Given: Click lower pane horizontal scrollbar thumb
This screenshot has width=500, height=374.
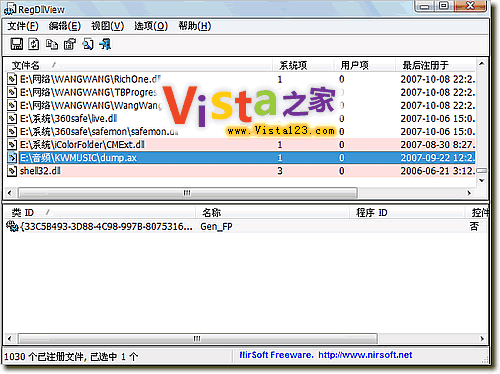Looking at the screenshot, I should pos(197,339).
